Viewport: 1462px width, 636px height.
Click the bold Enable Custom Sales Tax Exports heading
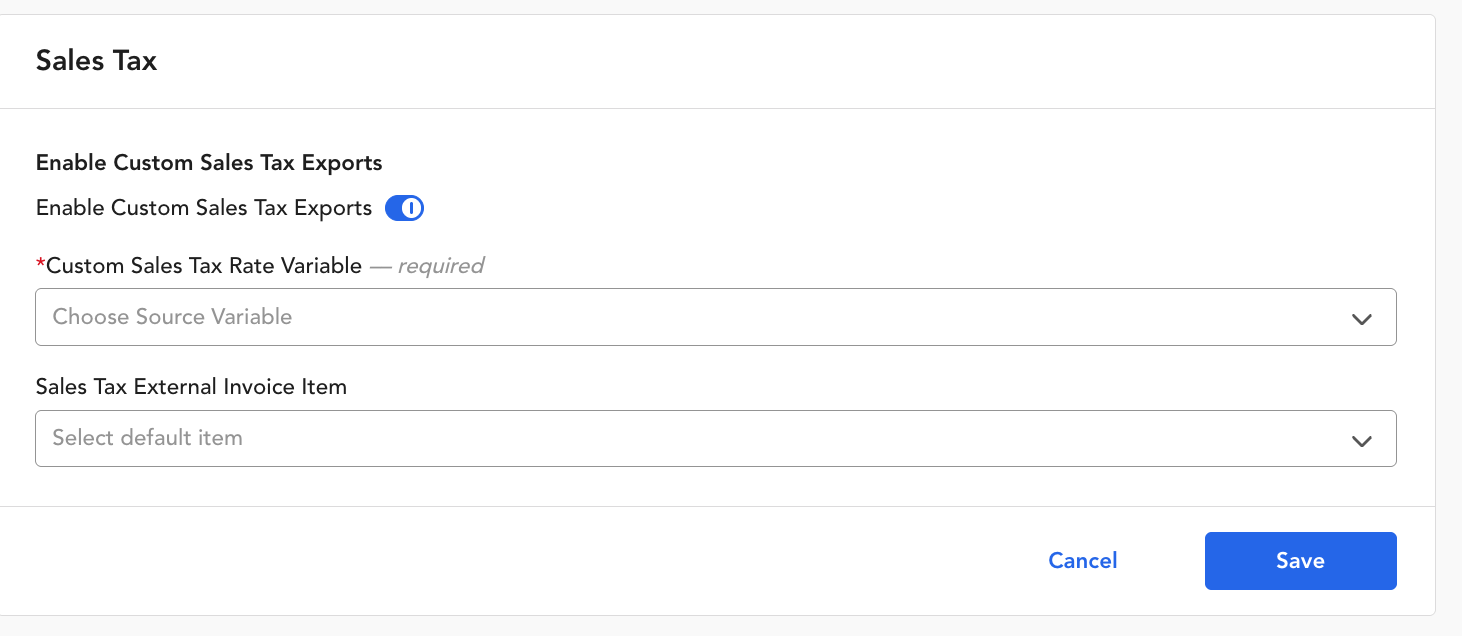[209, 162]
